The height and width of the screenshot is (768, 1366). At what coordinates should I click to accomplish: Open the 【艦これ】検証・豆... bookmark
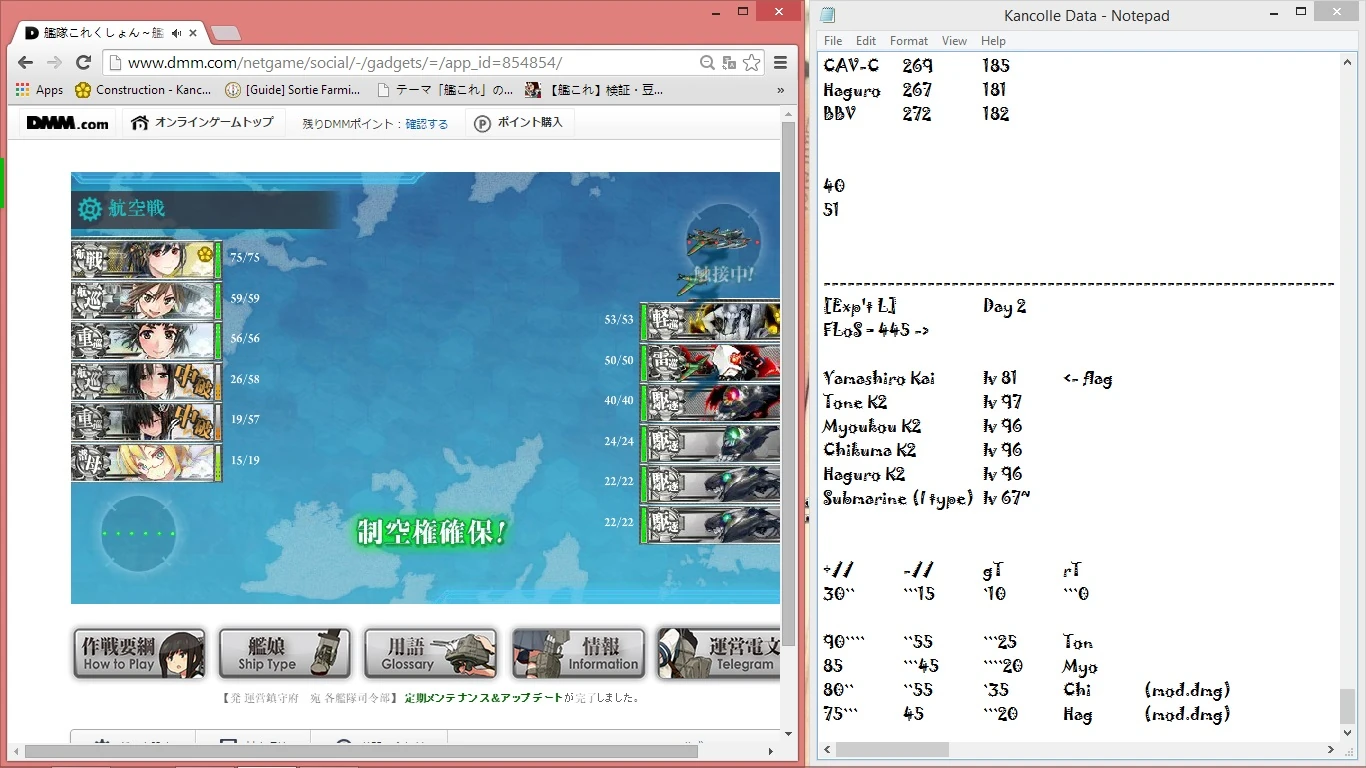594,90
